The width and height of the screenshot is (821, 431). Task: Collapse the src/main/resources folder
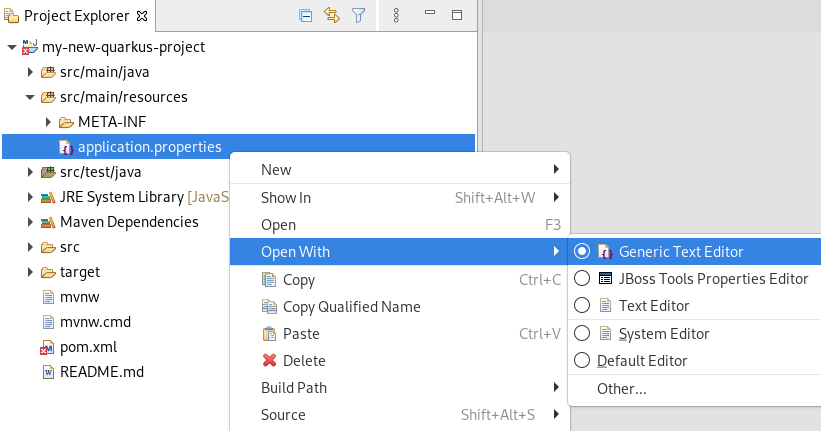click(x=31, y=97)
